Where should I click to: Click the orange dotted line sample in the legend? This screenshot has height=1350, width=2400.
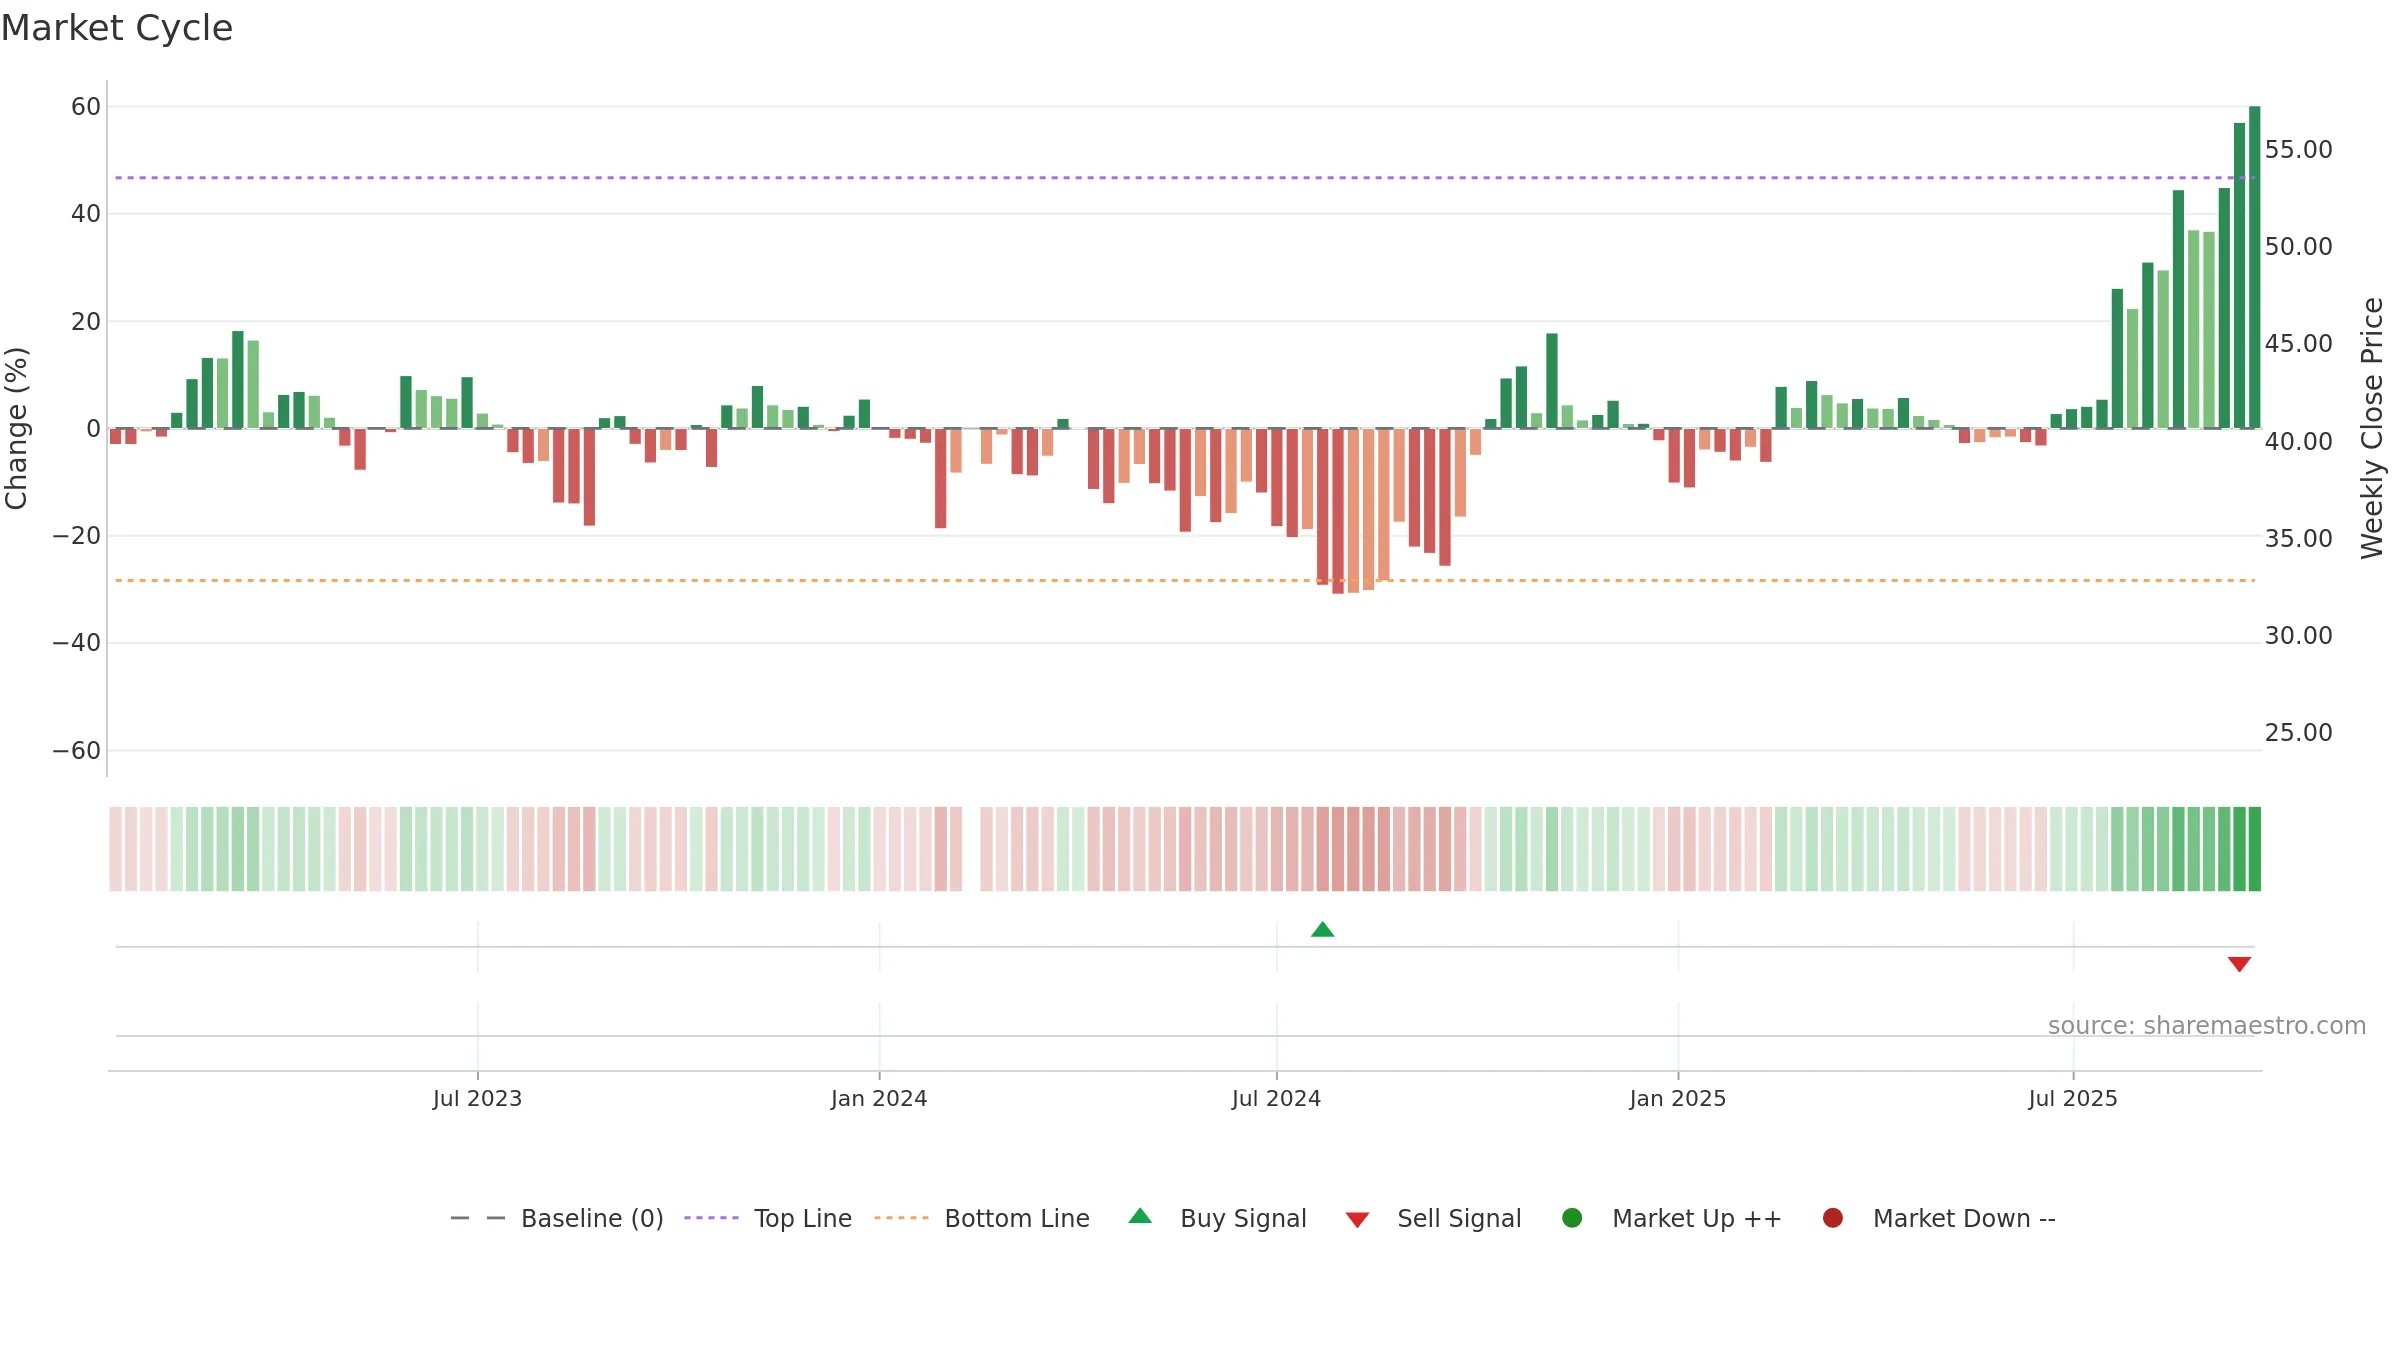[x=901, y=1218]
